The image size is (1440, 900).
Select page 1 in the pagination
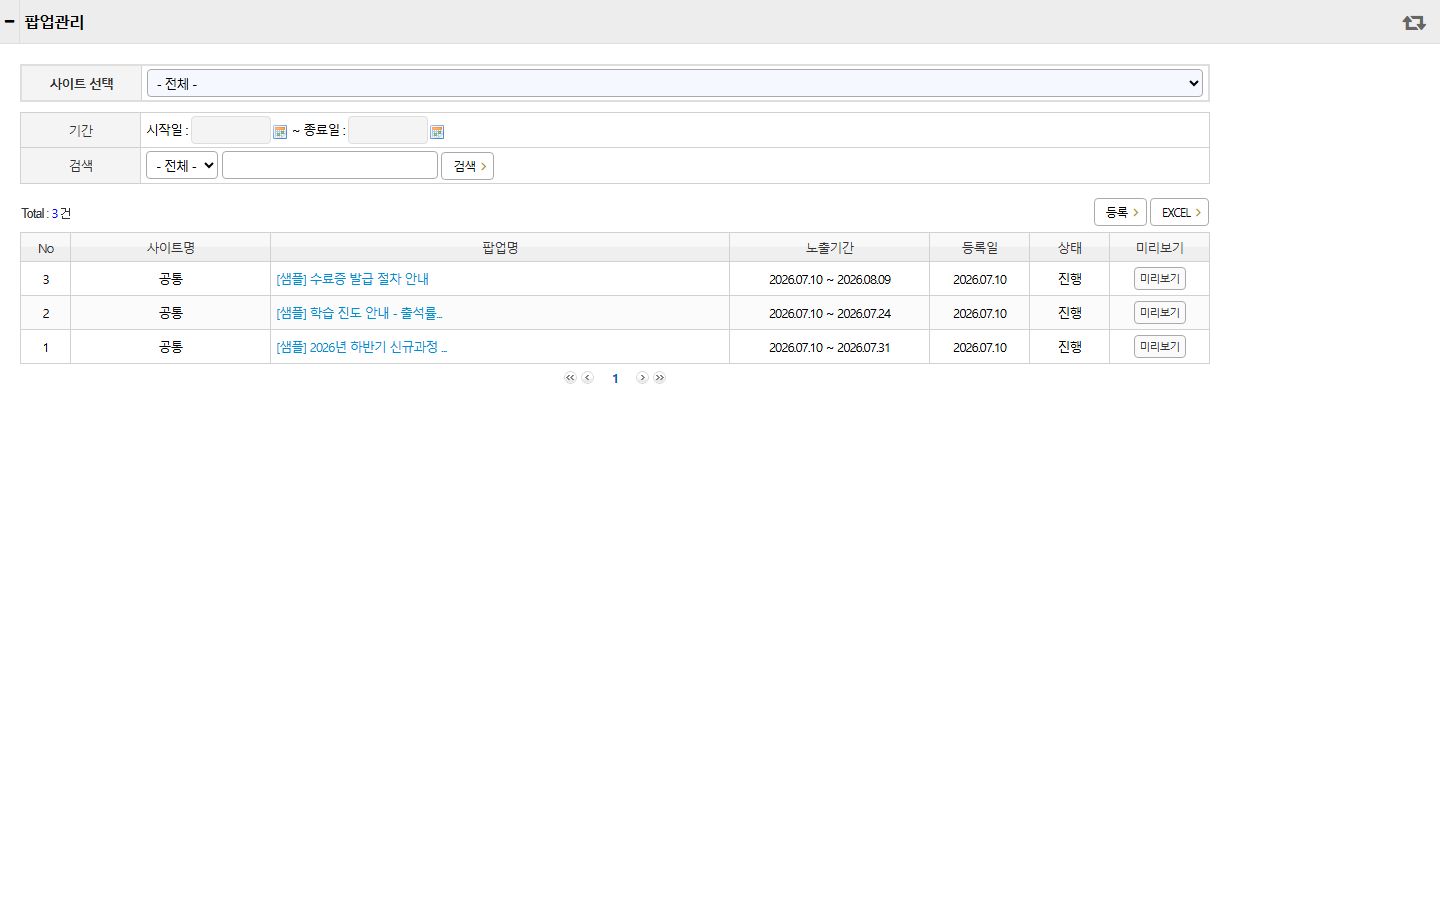pyautogui.click(x=615, y=378)
